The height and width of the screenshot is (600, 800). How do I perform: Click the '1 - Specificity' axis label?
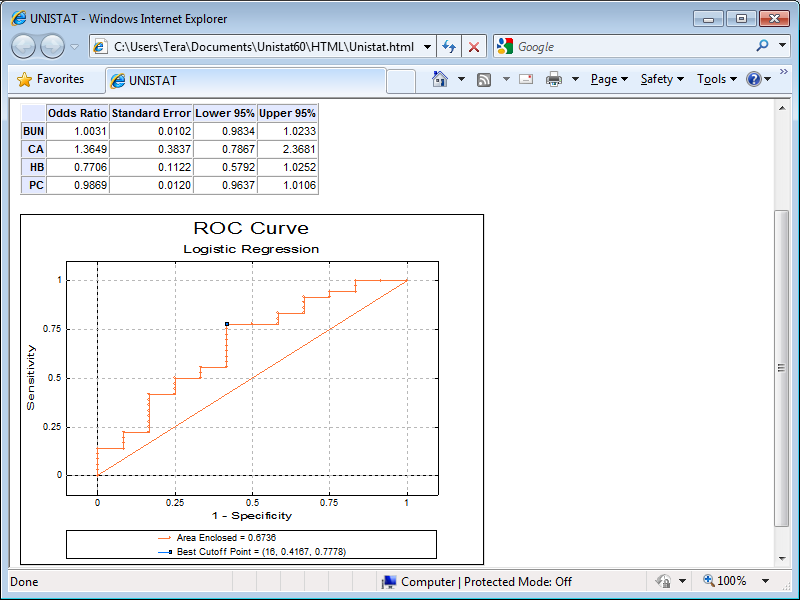point(252,516)
